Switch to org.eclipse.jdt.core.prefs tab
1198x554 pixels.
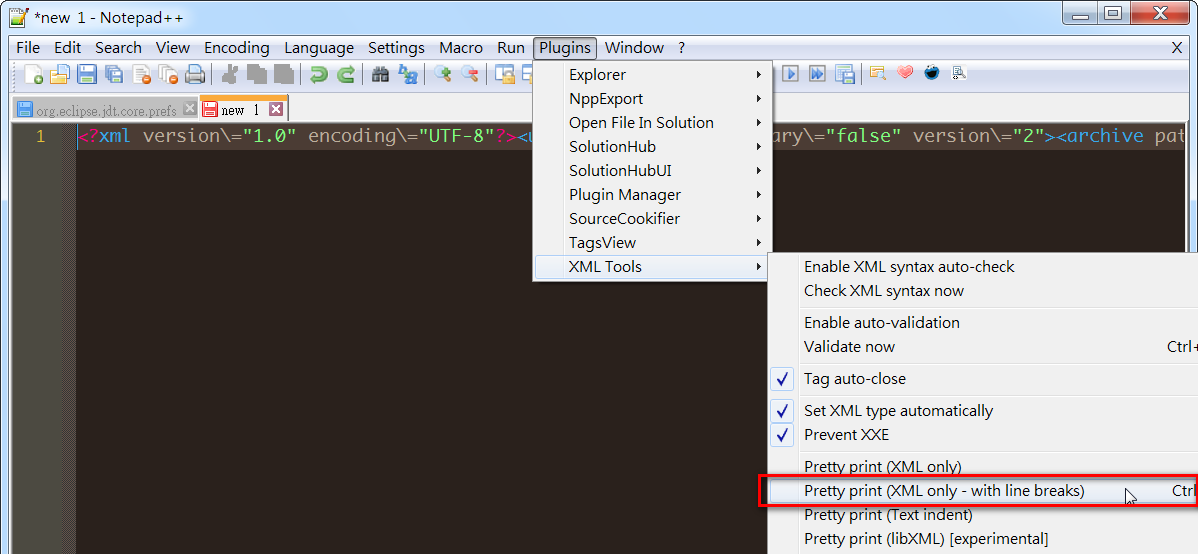(107, 110)
